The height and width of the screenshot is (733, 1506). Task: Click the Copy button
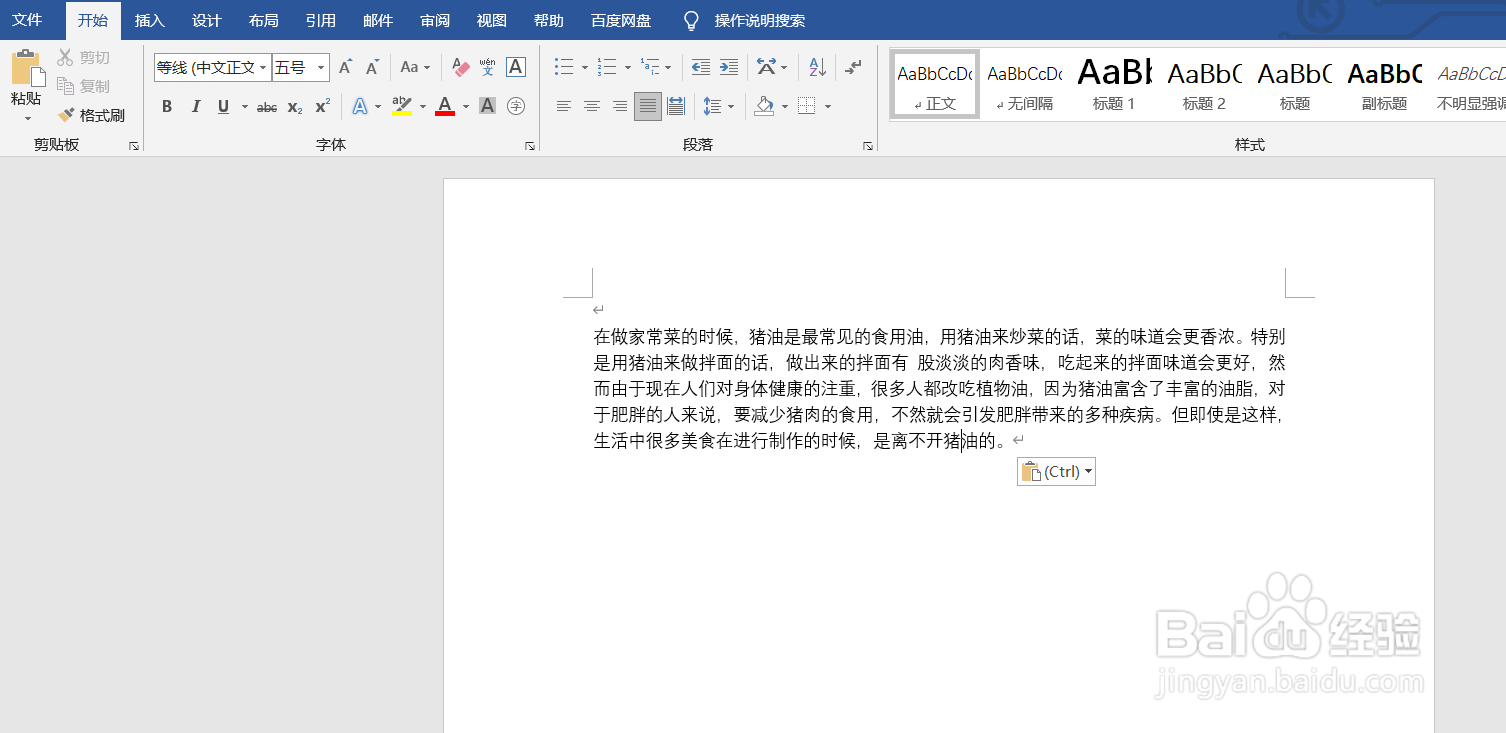84,86
